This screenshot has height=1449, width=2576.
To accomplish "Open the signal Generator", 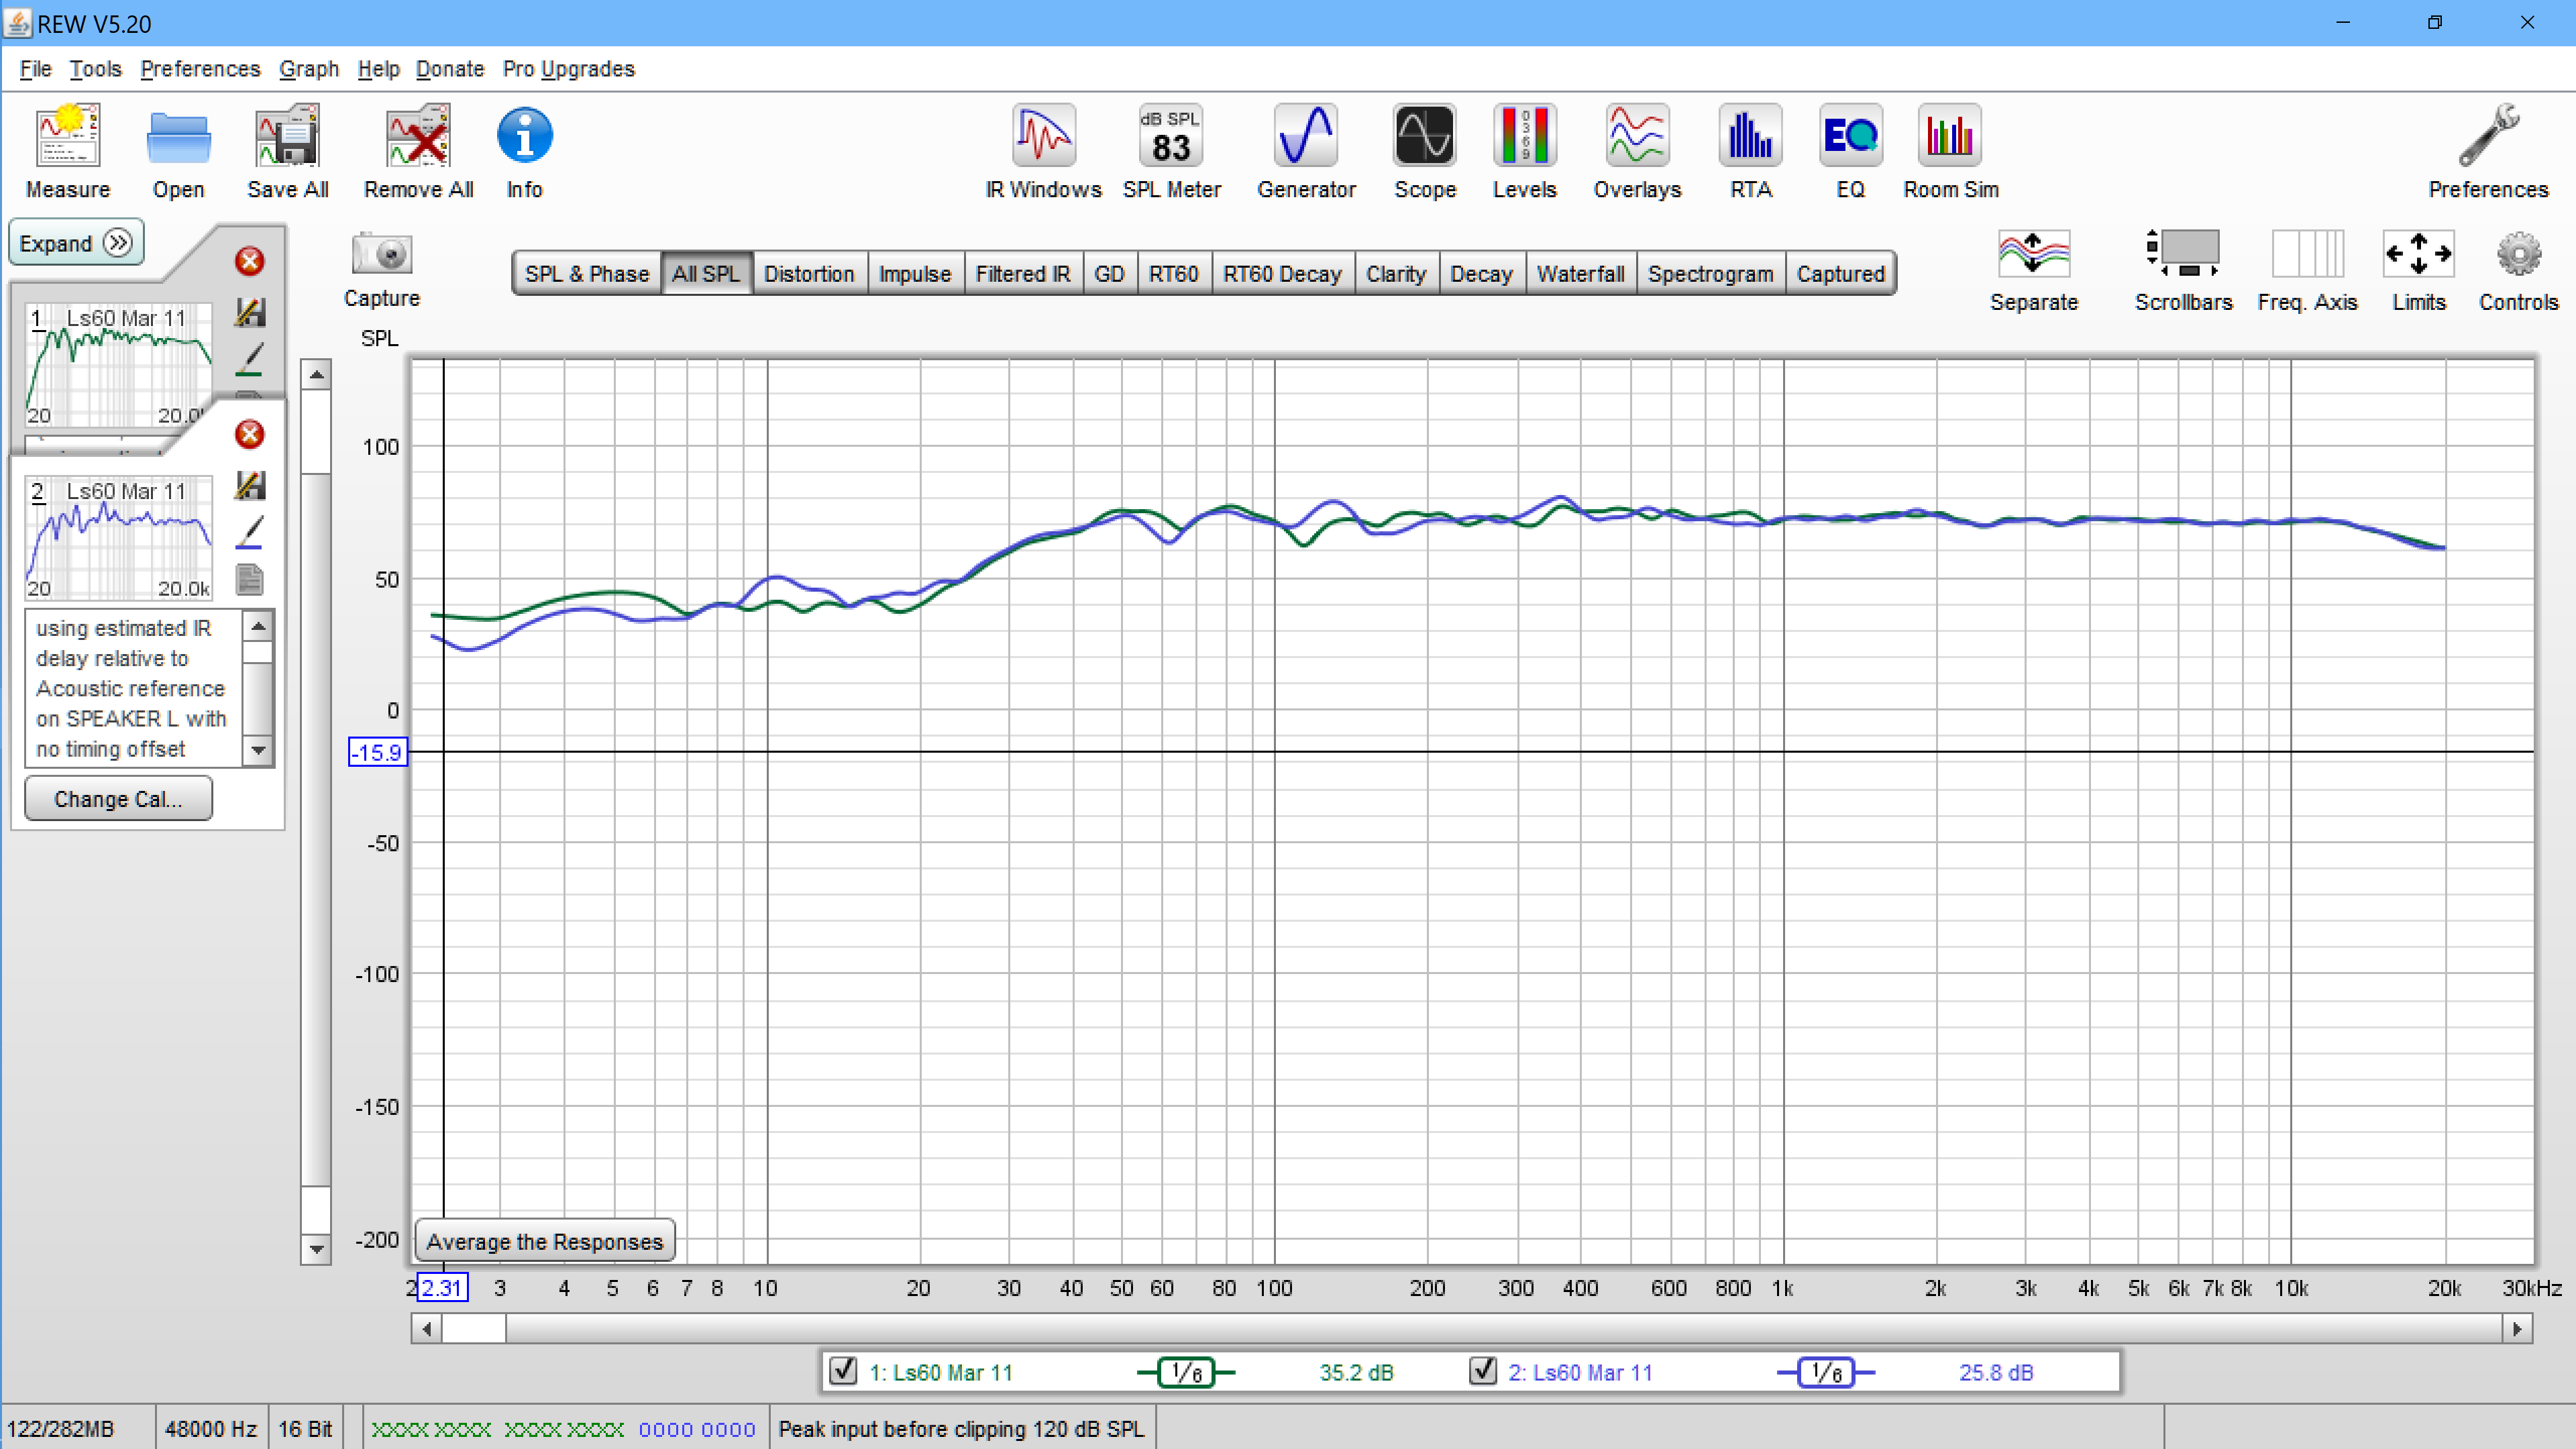I will click(x=1306, y=136).
